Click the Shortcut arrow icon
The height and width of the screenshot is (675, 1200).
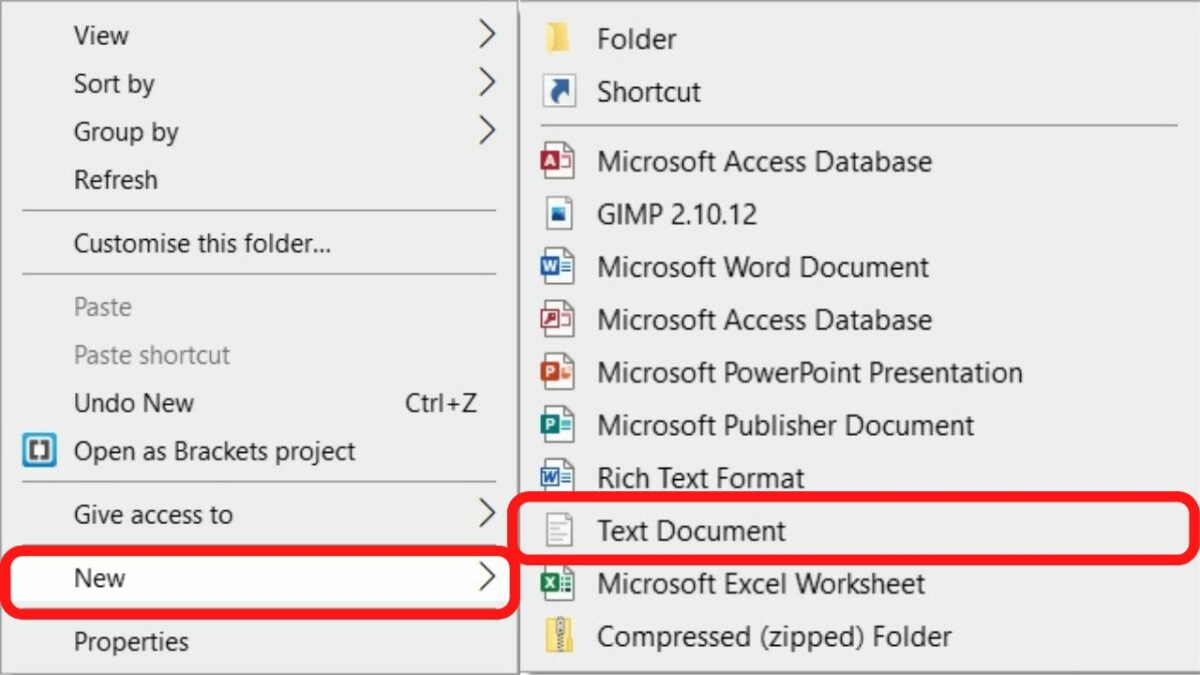point(558,92)
